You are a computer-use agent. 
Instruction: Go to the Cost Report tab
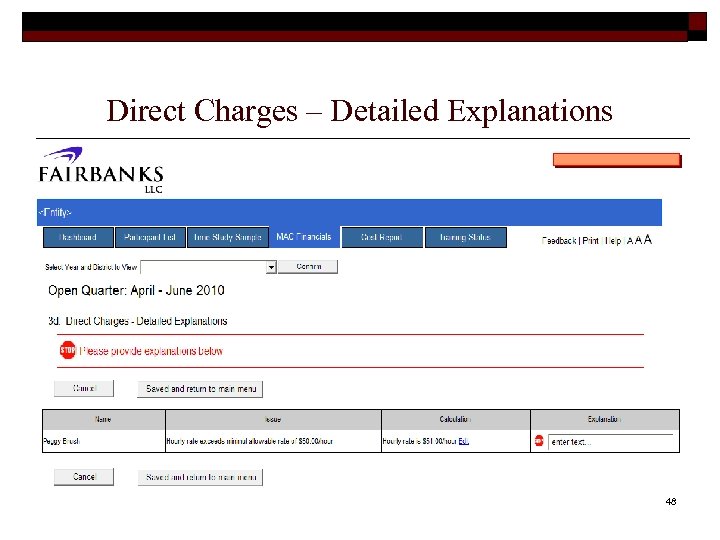tap(382, 237)
